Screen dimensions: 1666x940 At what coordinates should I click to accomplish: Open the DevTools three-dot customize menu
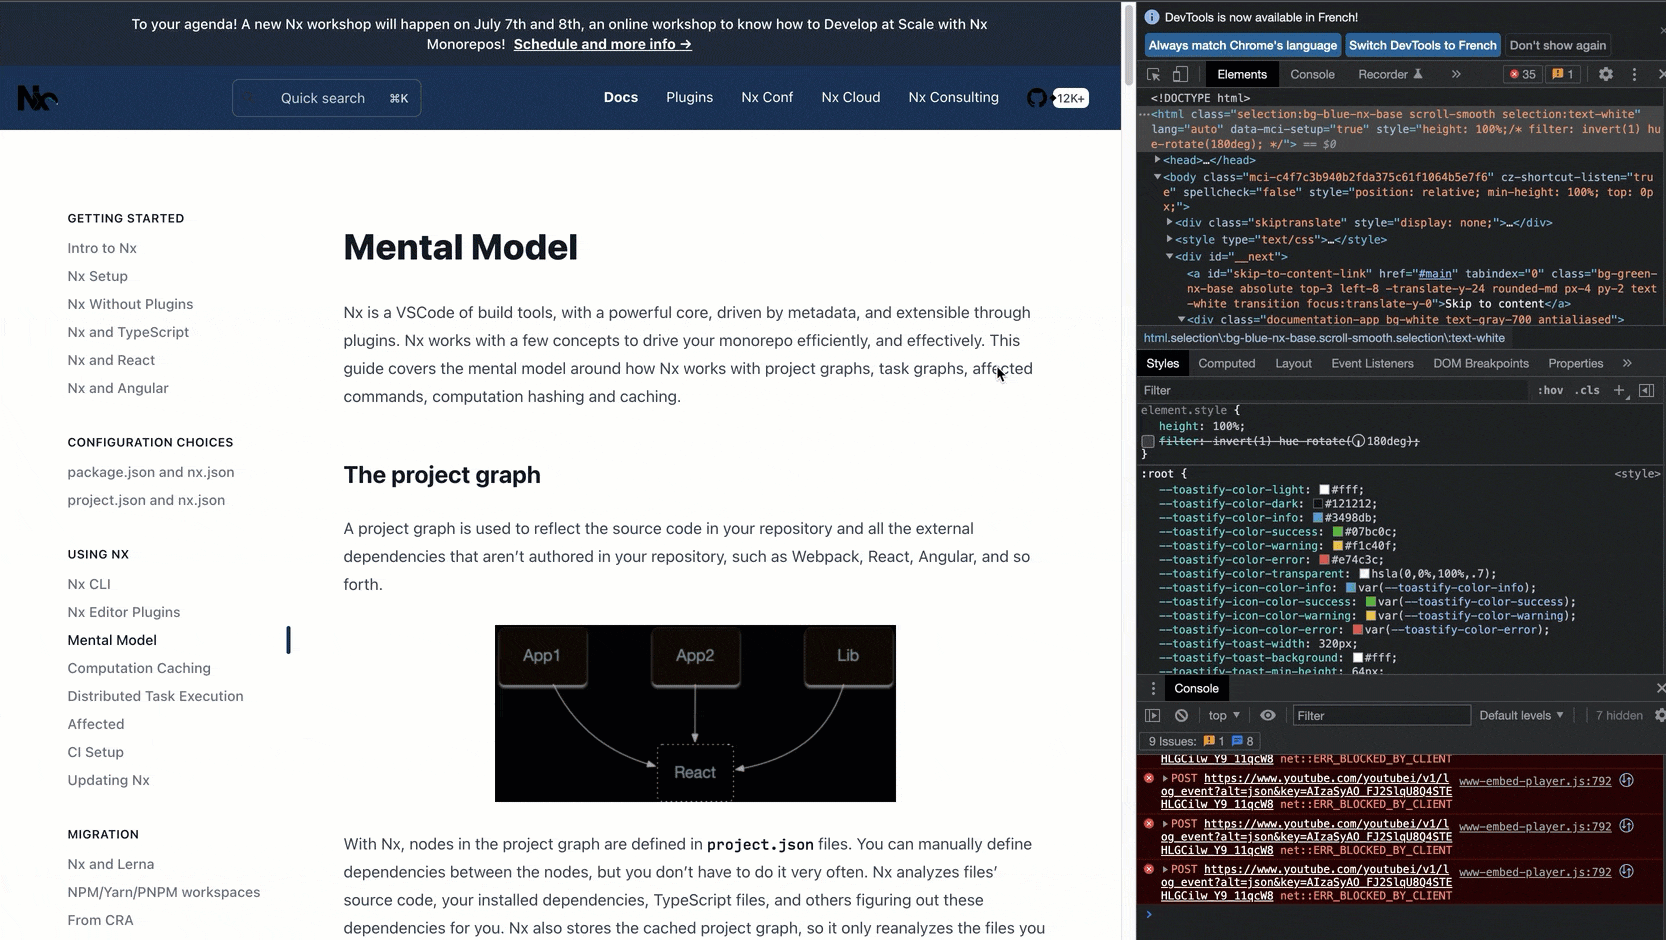point(1634,75)
